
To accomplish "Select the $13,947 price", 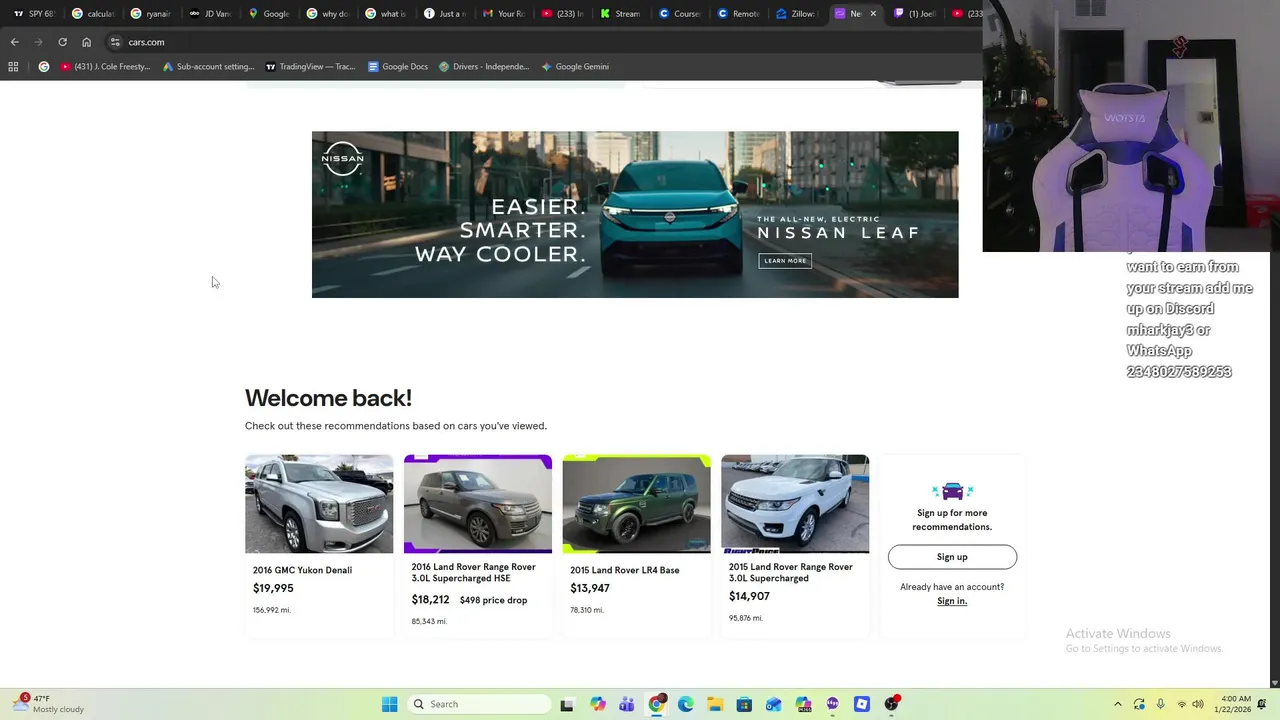I will [590, 588].
